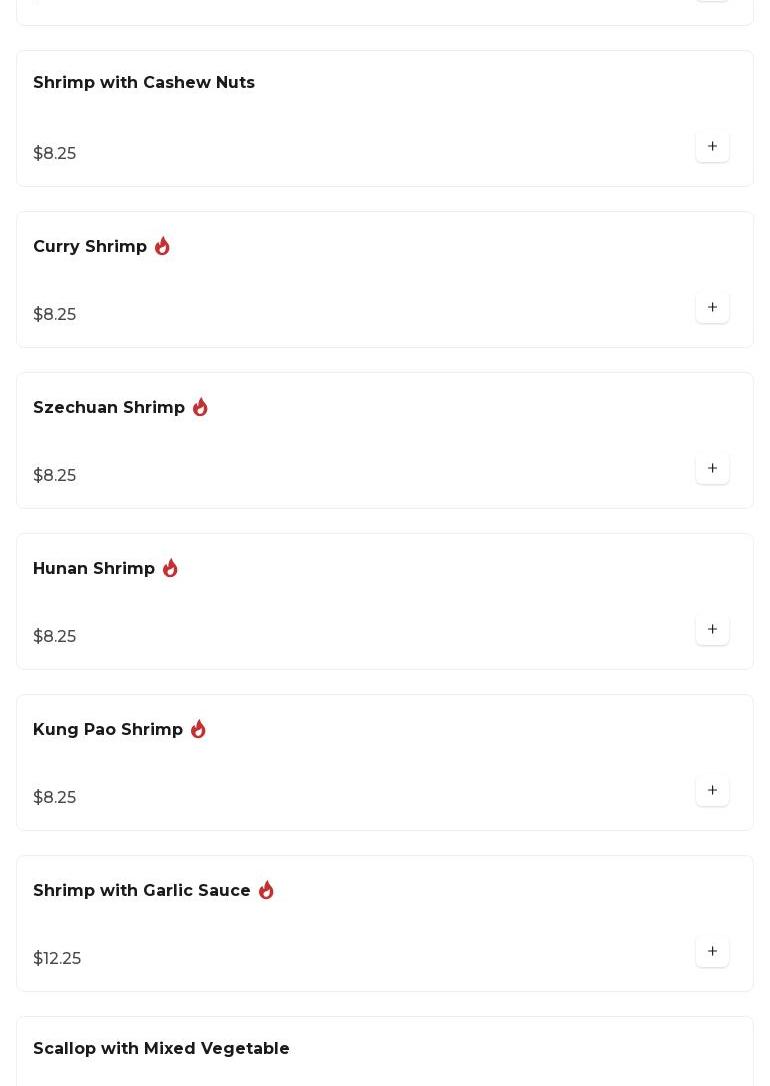Add Kung Pao Shrimp with plus icon
770x1086 pixels.
tap(712, 791)
